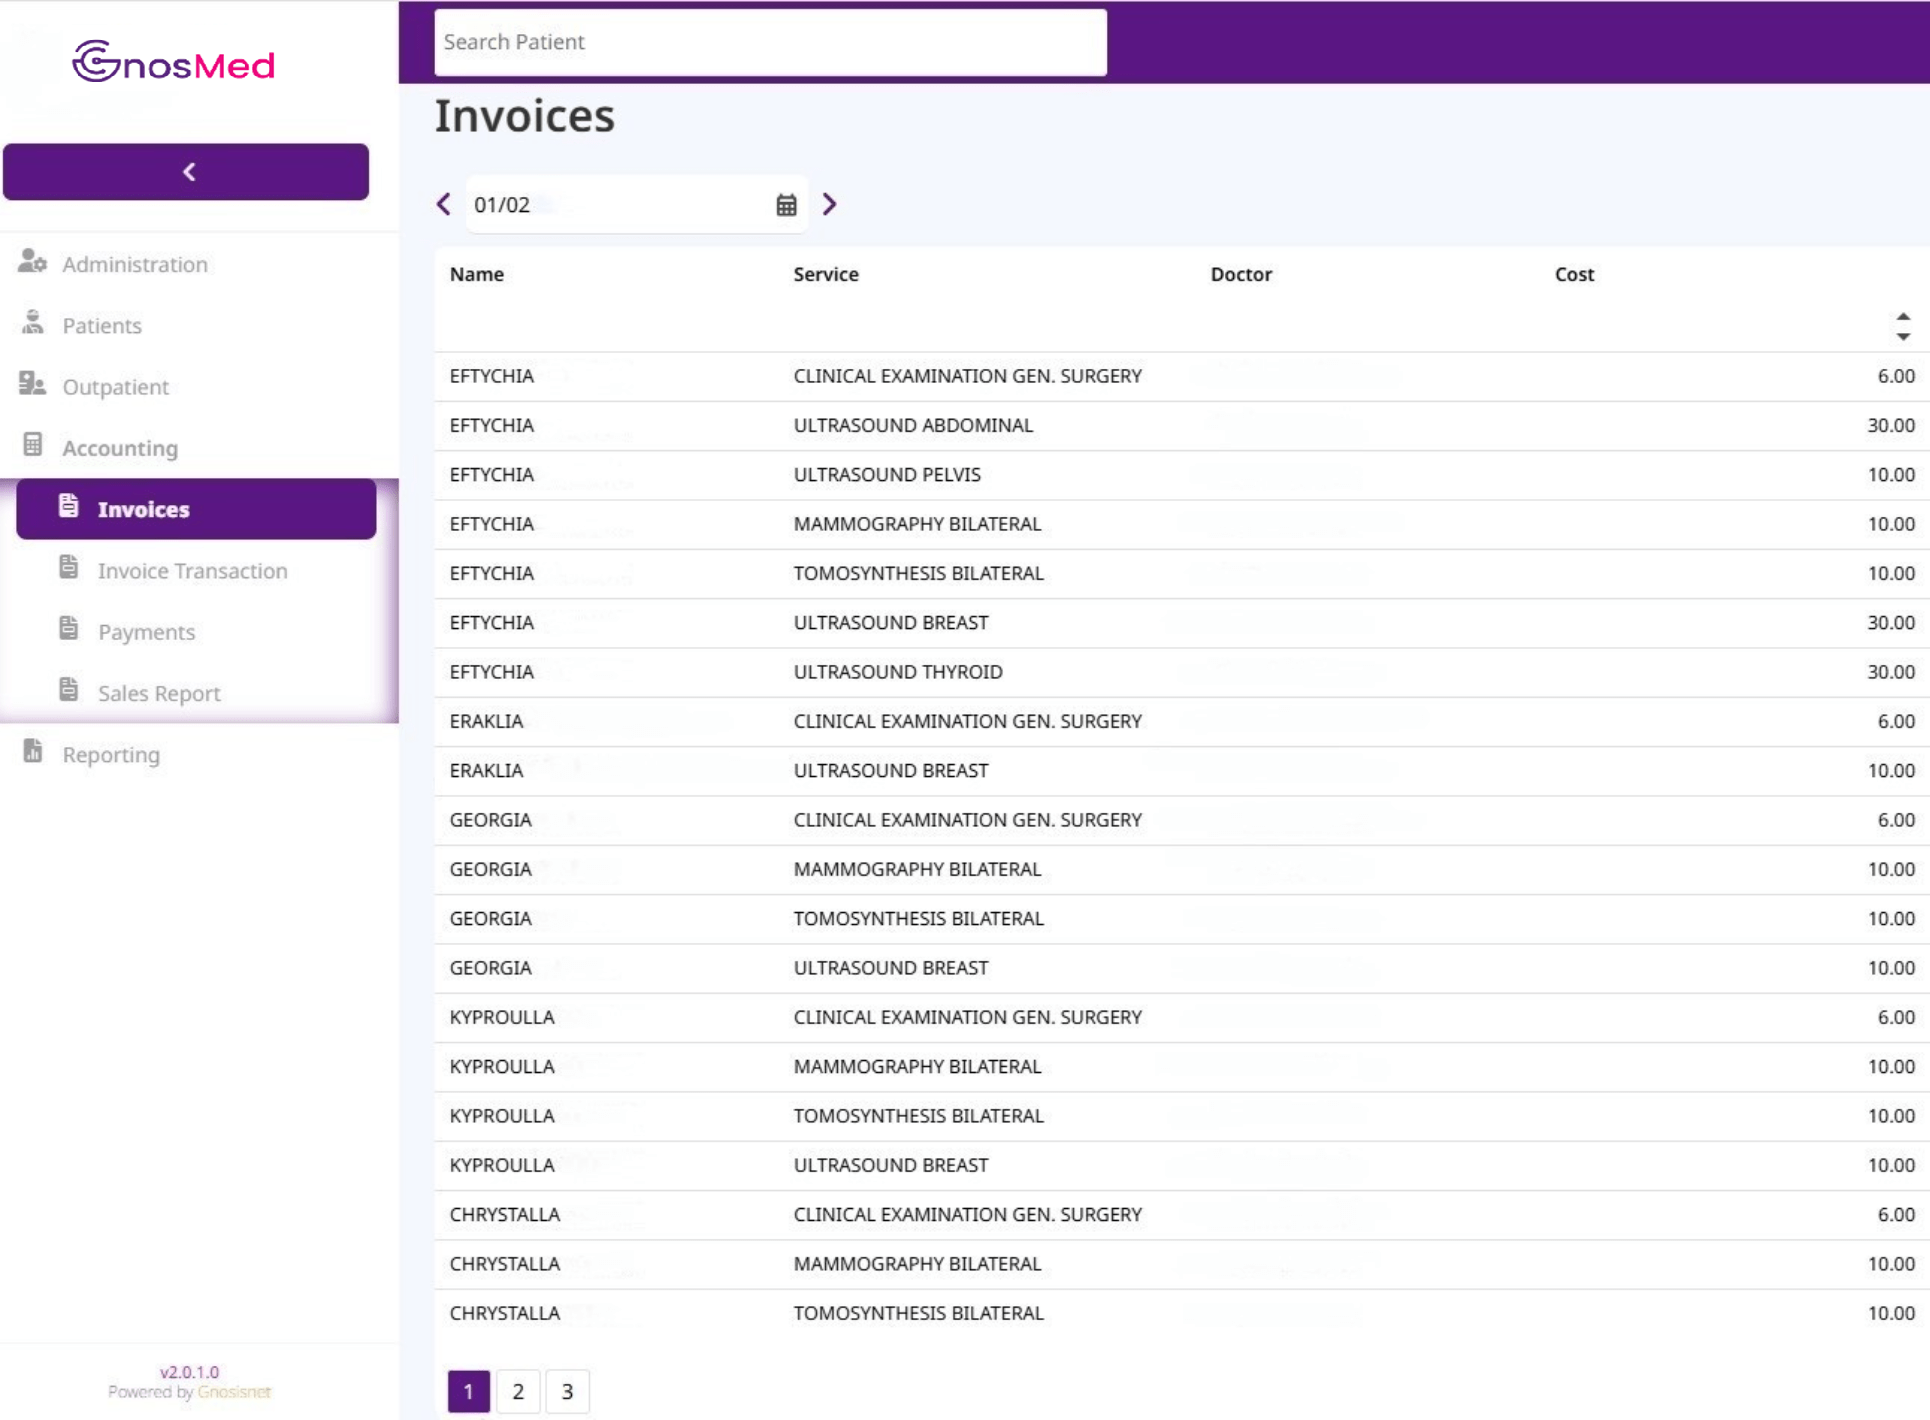Viewport: 1930px width, 1420px height.
Task: Open the Invoice Transaction submenu item
Action: point(192,571)
